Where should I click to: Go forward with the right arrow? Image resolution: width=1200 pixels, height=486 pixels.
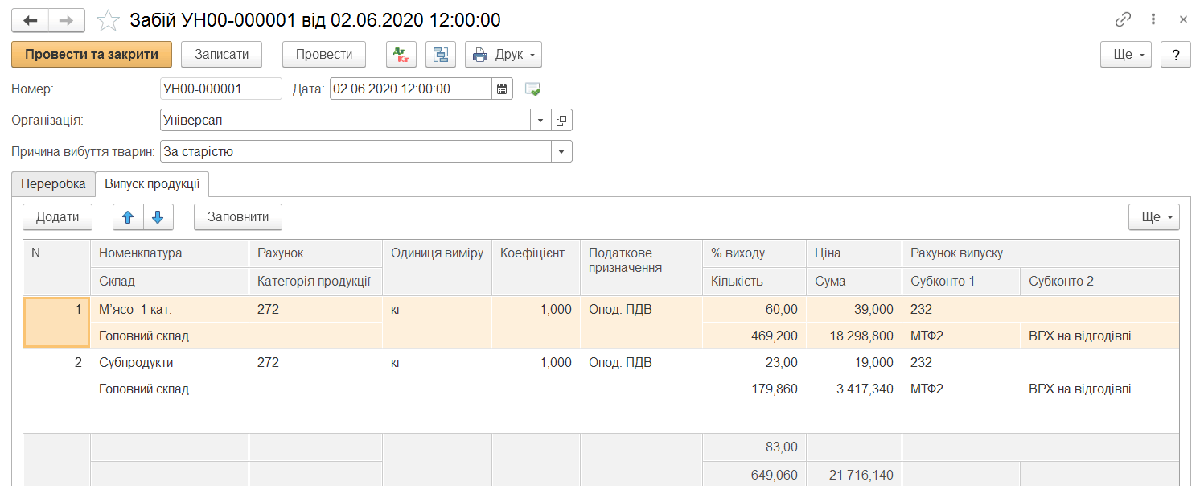(66, 20)
